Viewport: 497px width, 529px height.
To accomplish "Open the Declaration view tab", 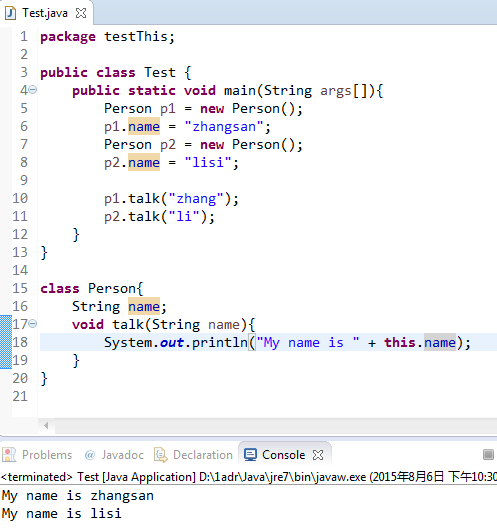I will pyautogui.click(x=193, y=455).
